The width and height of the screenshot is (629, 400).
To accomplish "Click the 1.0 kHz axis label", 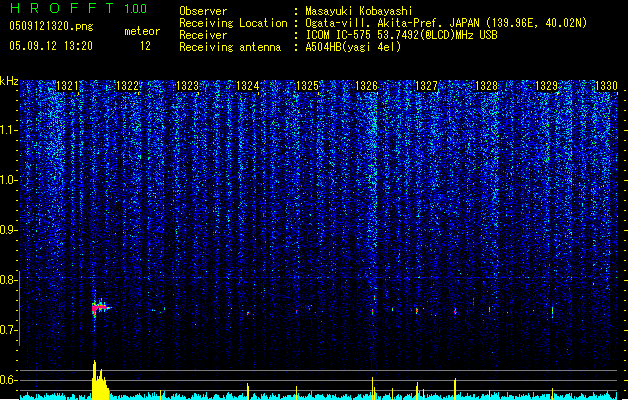I will (x=9, y=180).
